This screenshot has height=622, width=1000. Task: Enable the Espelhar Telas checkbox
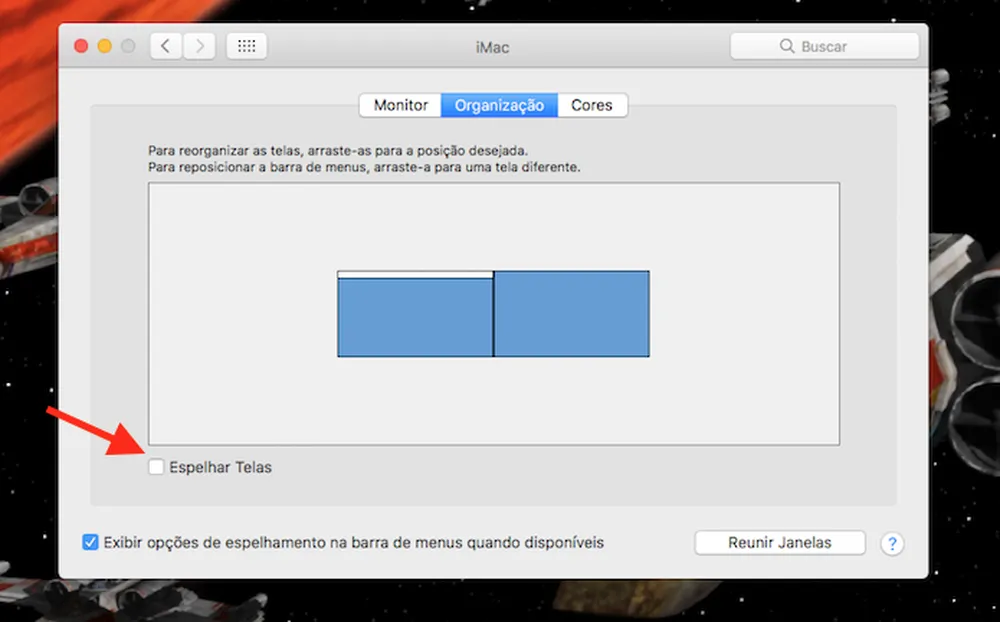(x=156, y=467)
